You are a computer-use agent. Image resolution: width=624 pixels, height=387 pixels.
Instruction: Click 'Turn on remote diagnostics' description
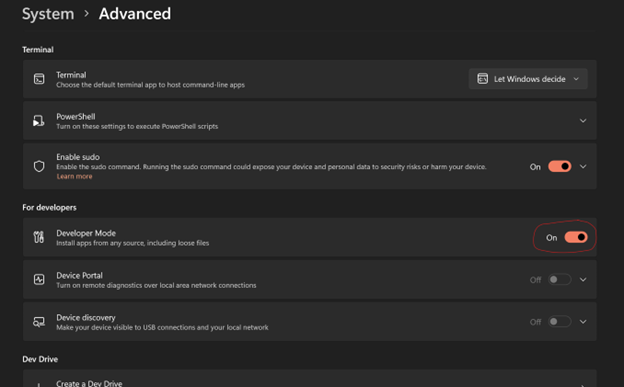click(x=156, y=285)
